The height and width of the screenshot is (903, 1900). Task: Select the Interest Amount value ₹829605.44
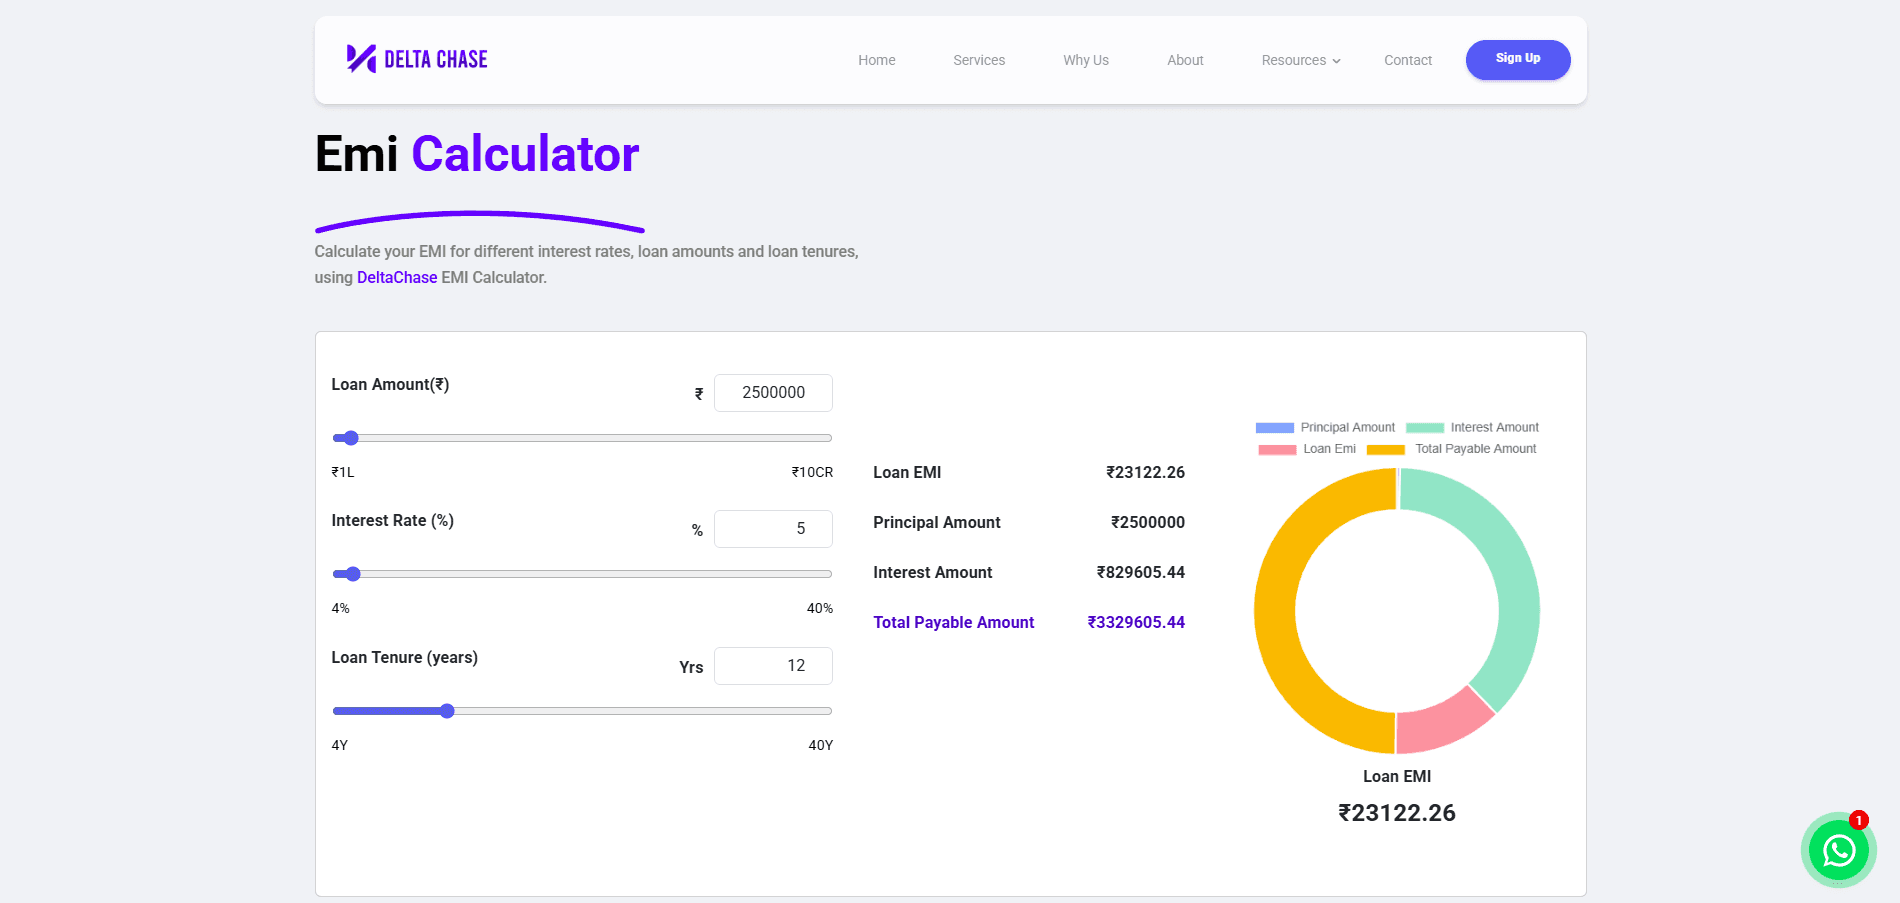[1141, 572]
